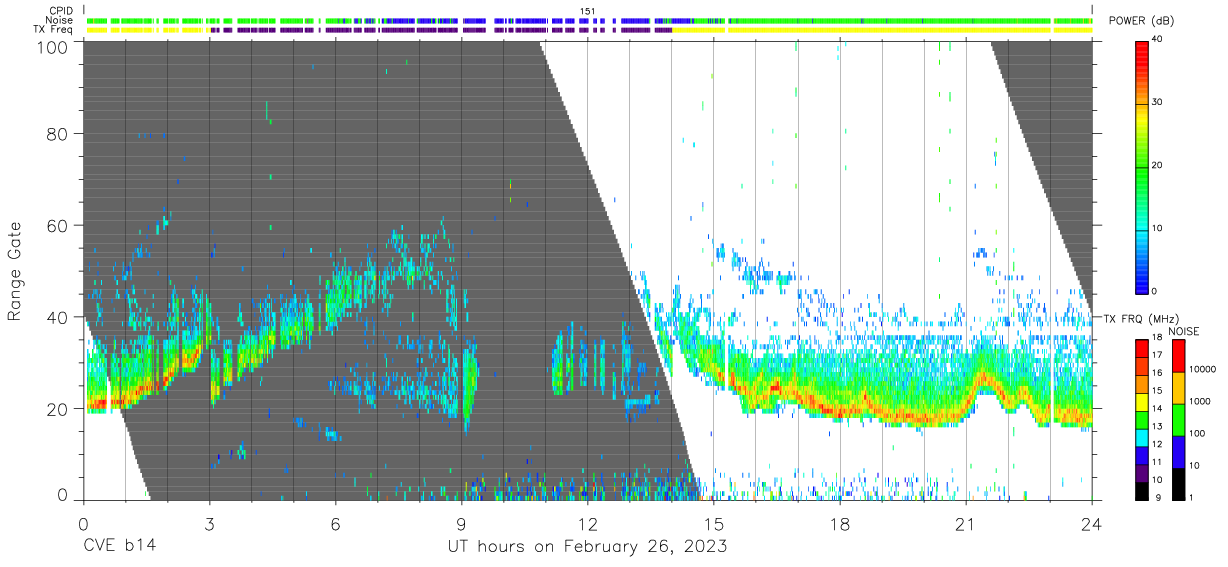The image size is (1228, 567).
Task: Click the 'CPID' row label
Action: click(61, 11)
